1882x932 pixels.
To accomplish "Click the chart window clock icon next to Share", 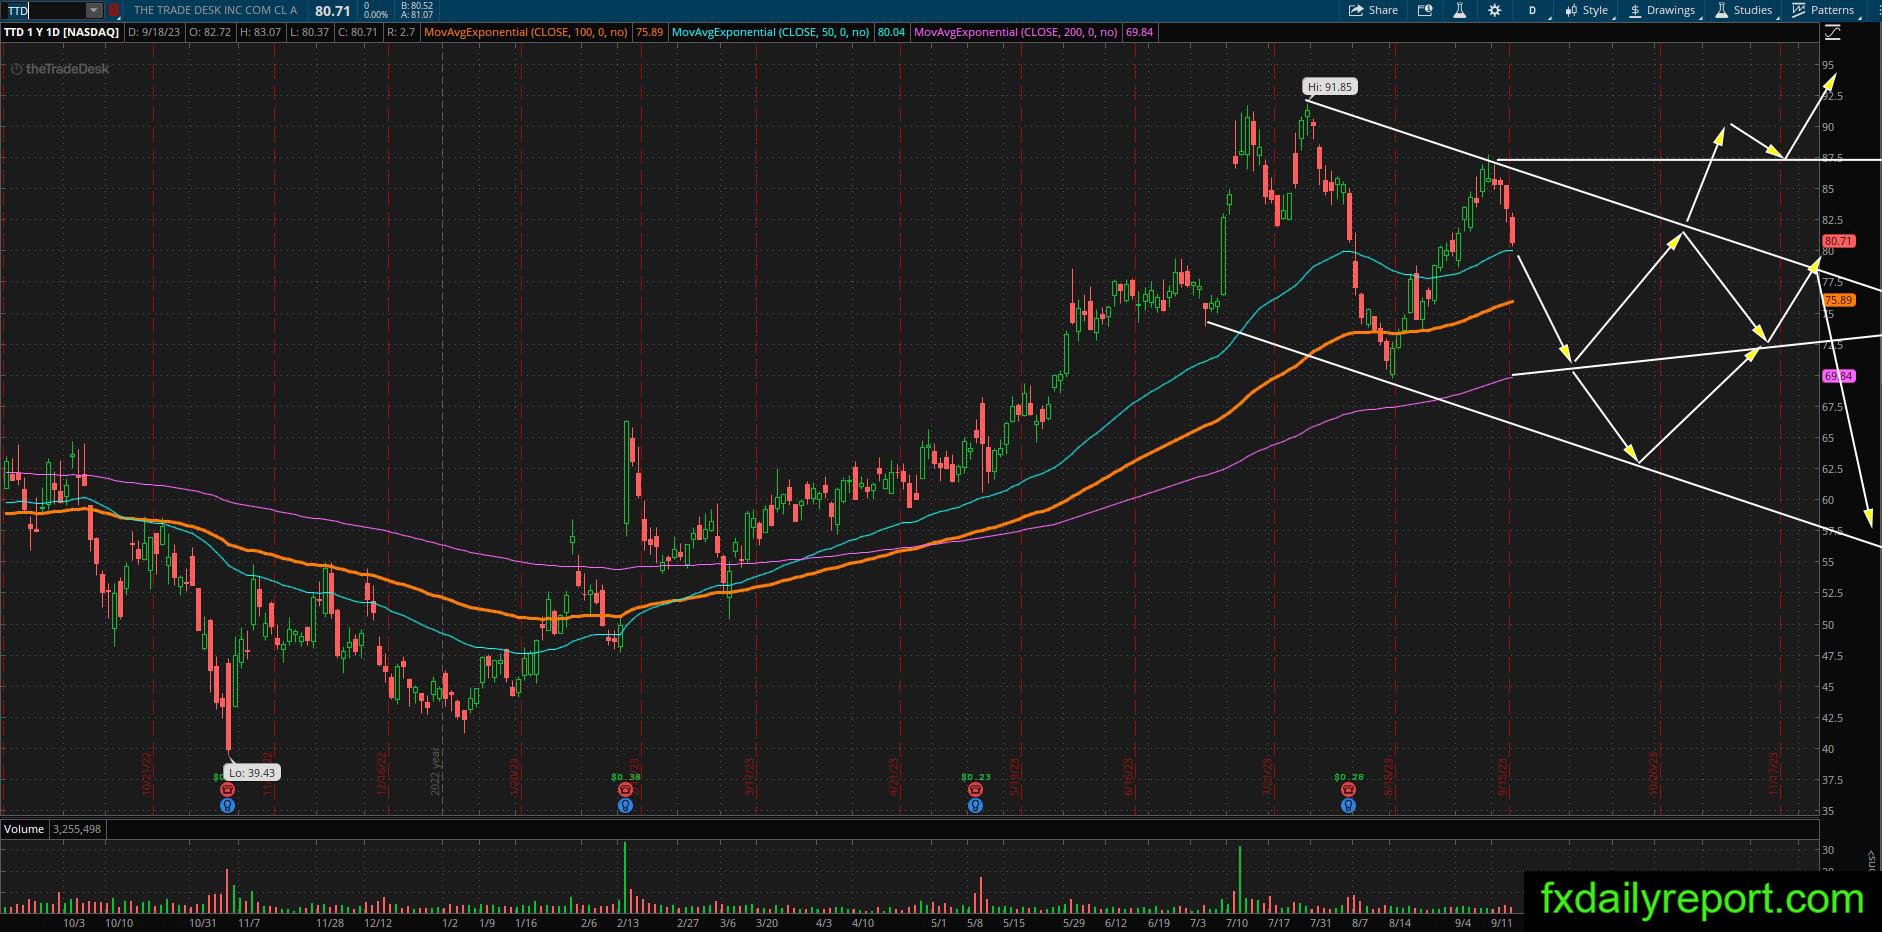I will point(1425,10).
